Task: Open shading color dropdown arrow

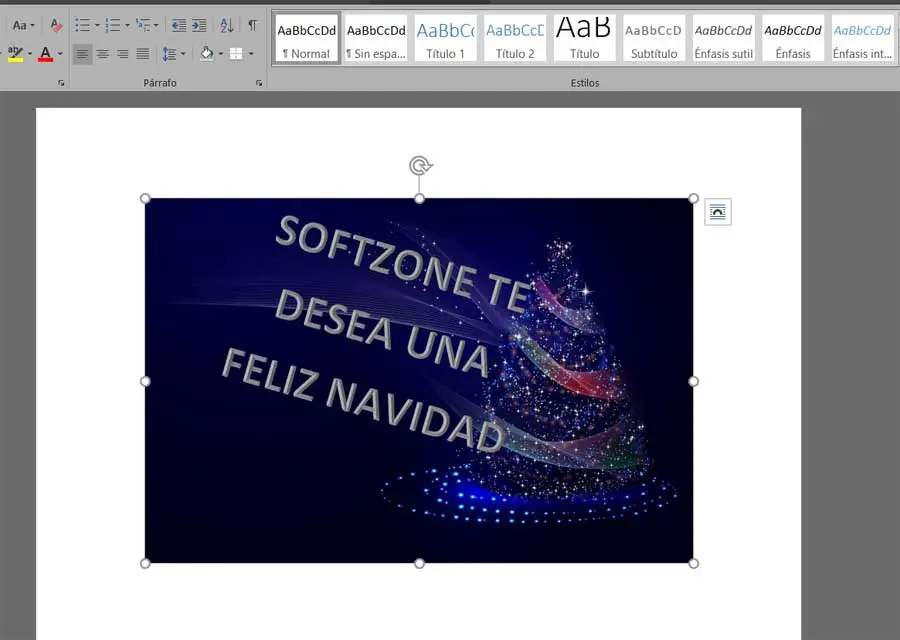Action: (x=221, y=54)
